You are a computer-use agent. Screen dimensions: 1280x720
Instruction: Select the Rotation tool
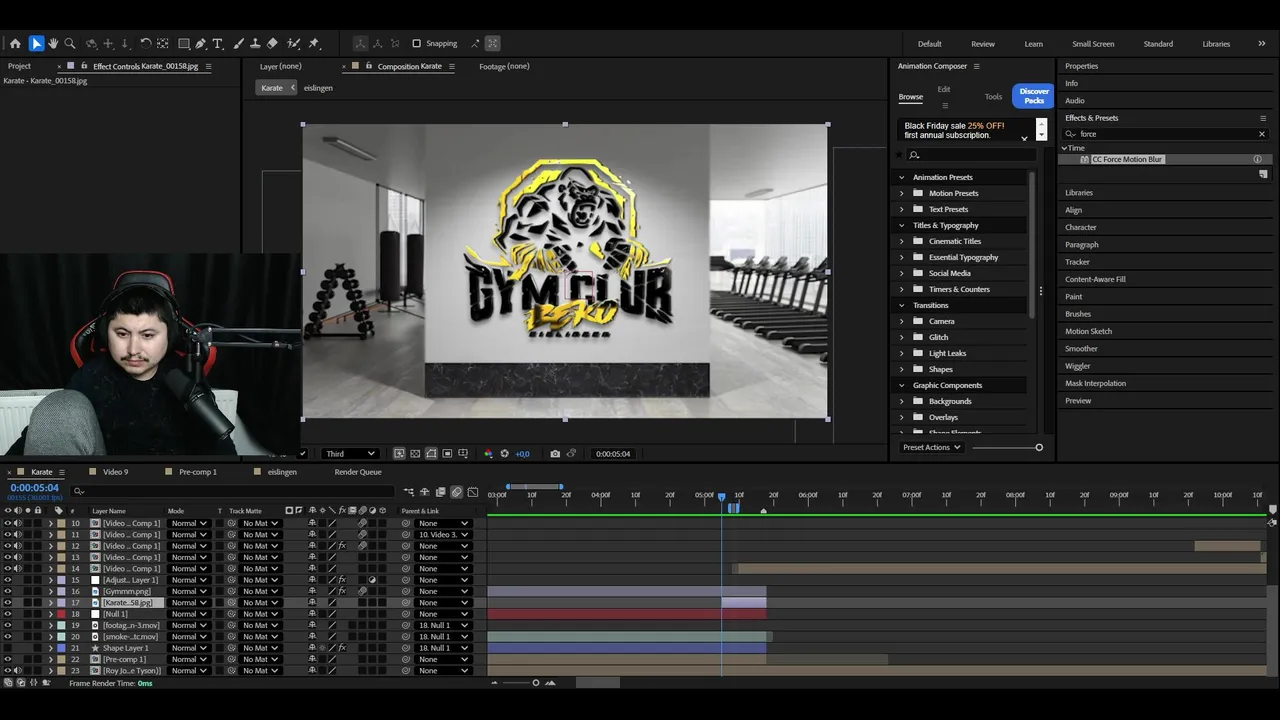145,43
